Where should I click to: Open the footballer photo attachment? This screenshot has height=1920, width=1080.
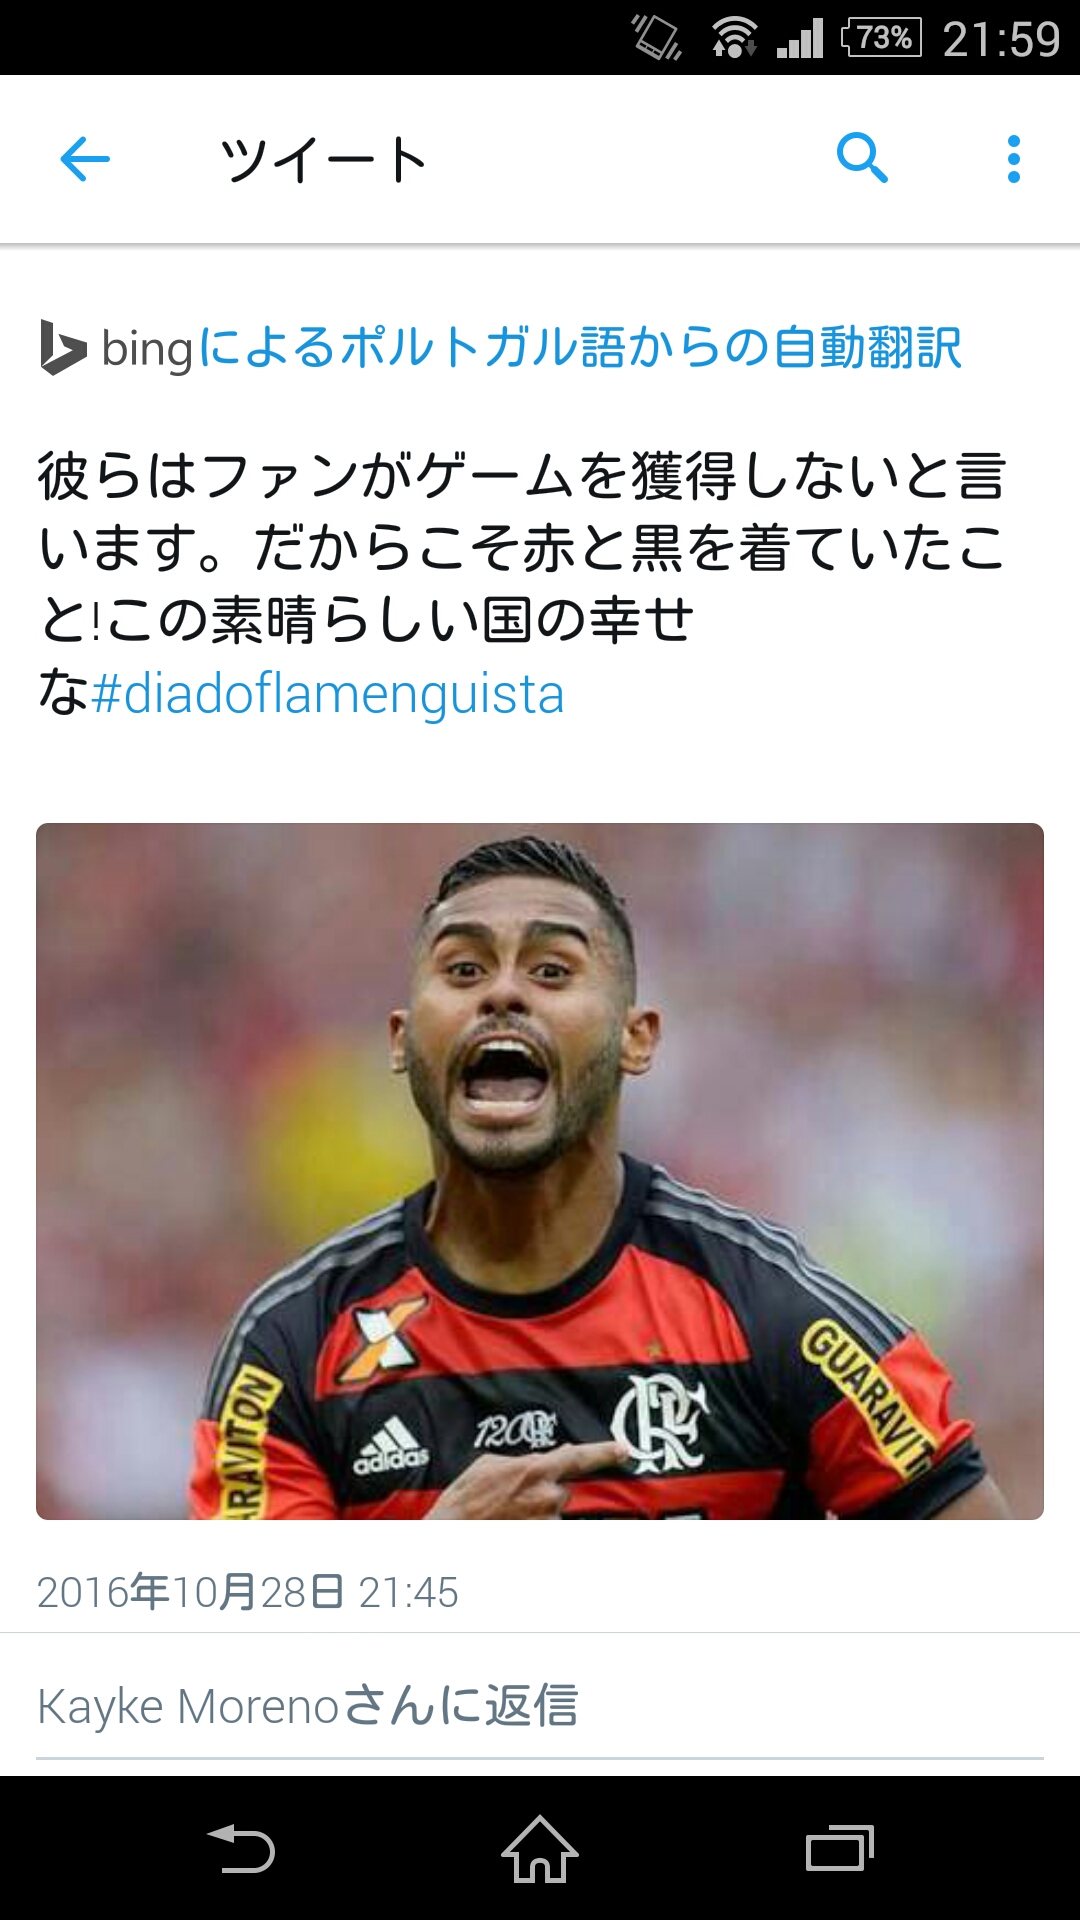pos(540,1171)
